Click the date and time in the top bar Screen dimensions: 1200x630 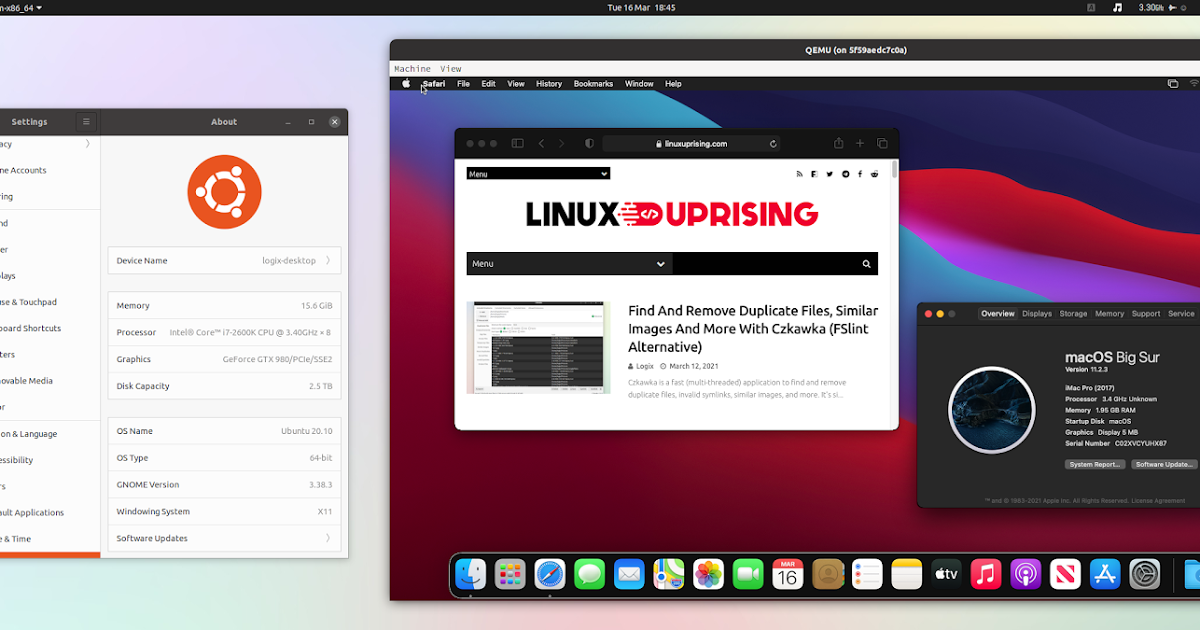(642, 7)
